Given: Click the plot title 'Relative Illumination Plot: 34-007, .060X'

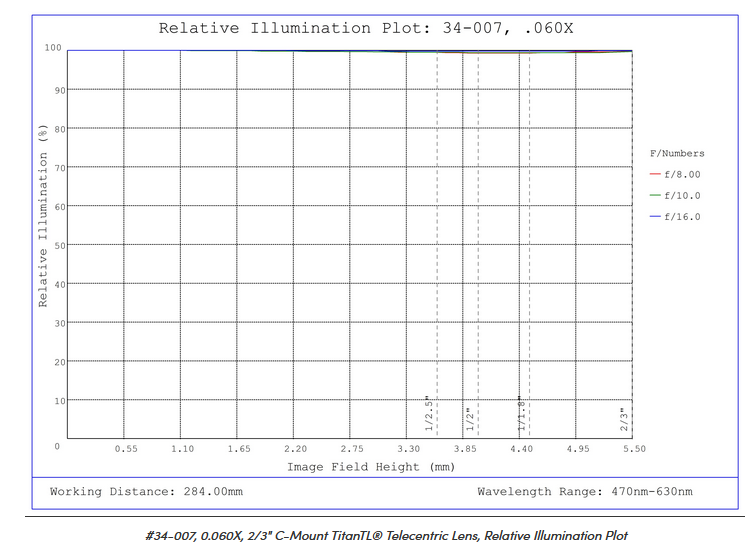Looking at the screenshot, I should (x=366, y=28).
